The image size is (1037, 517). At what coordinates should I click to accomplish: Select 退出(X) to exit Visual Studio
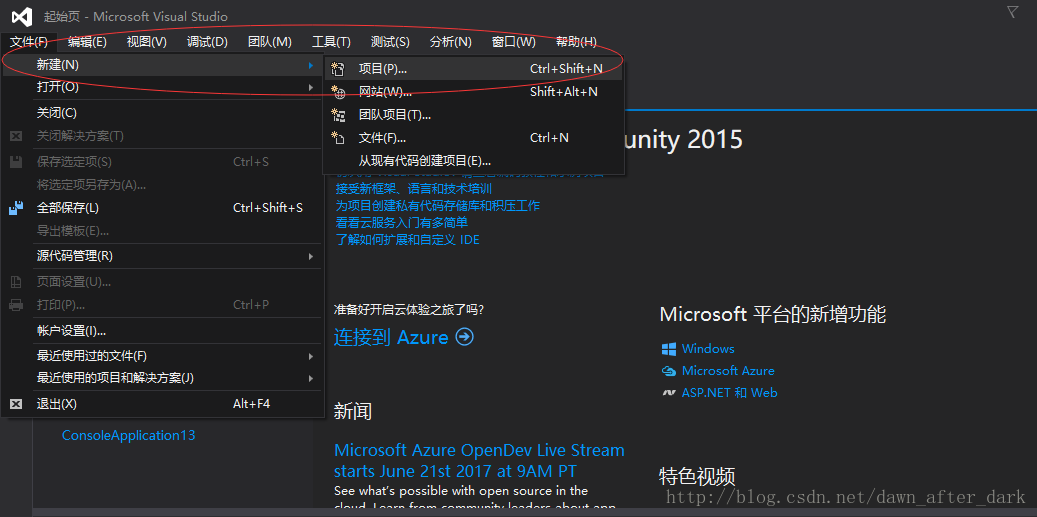pyautogui.click(x=162, y=404)
